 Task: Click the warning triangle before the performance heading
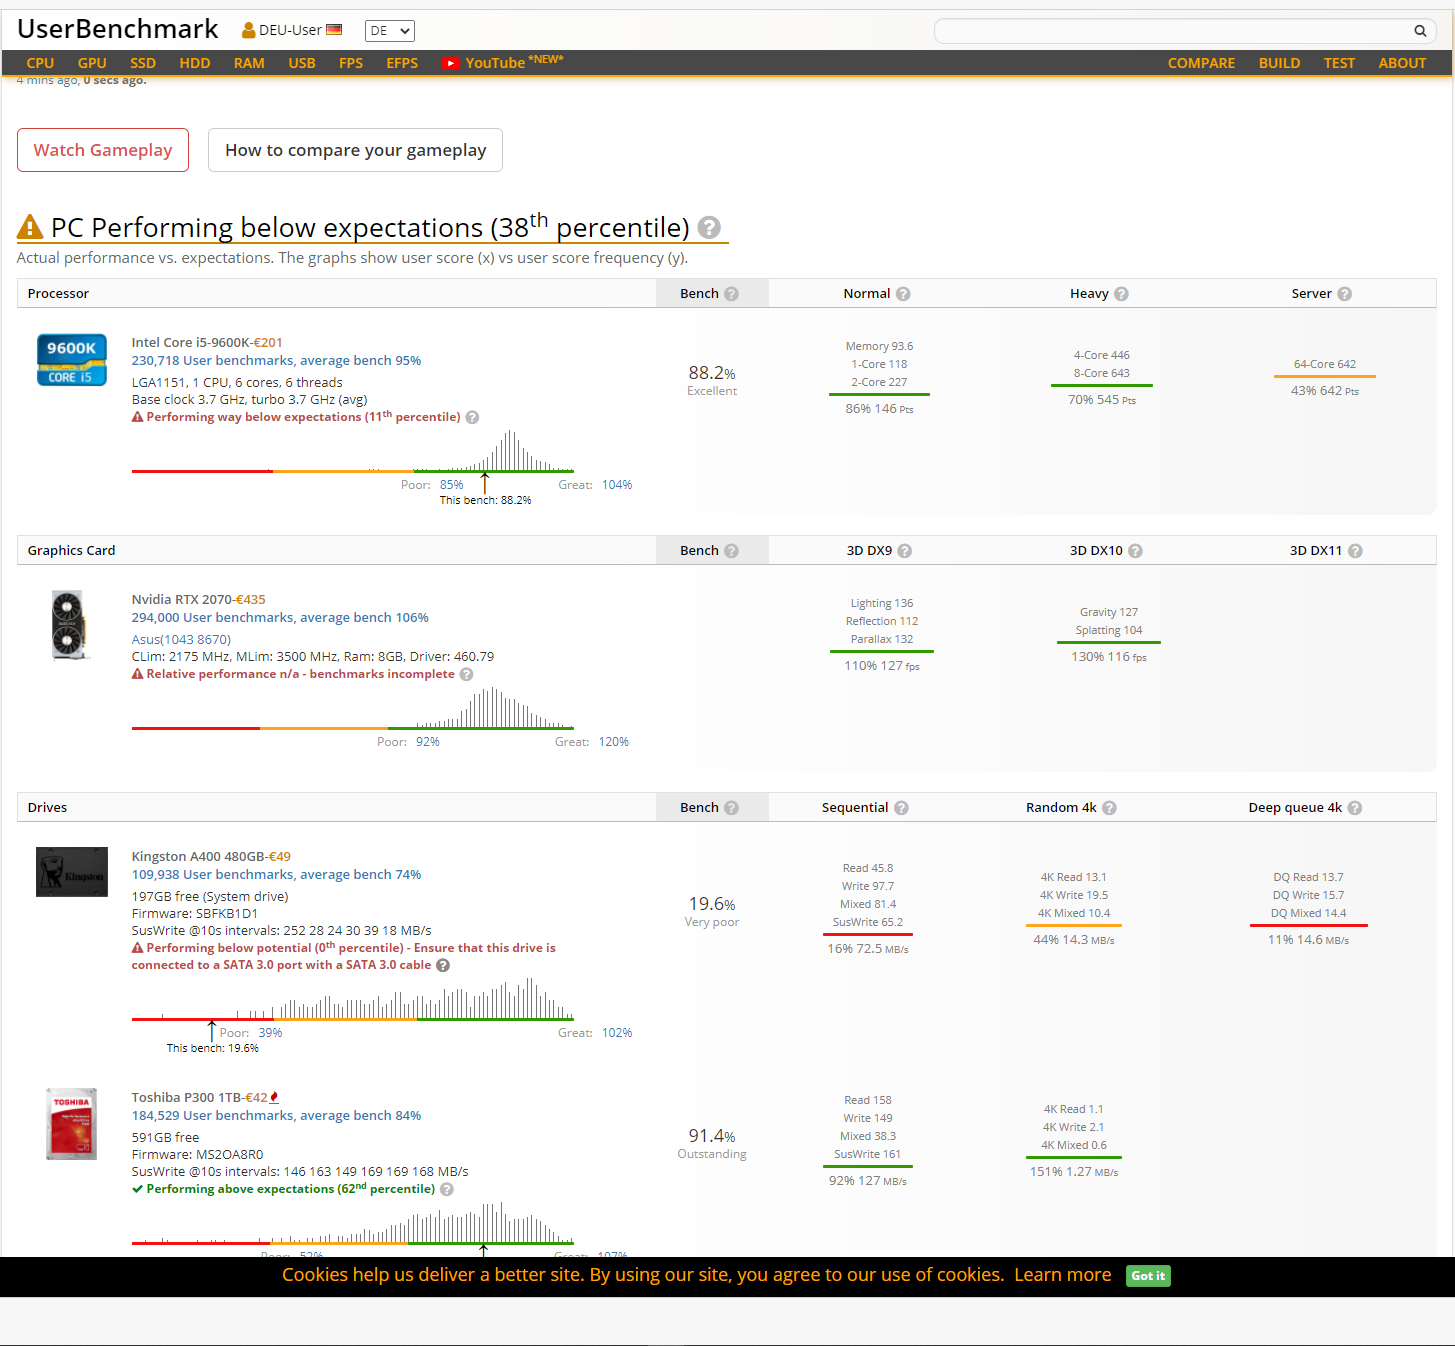click(29, 227)
